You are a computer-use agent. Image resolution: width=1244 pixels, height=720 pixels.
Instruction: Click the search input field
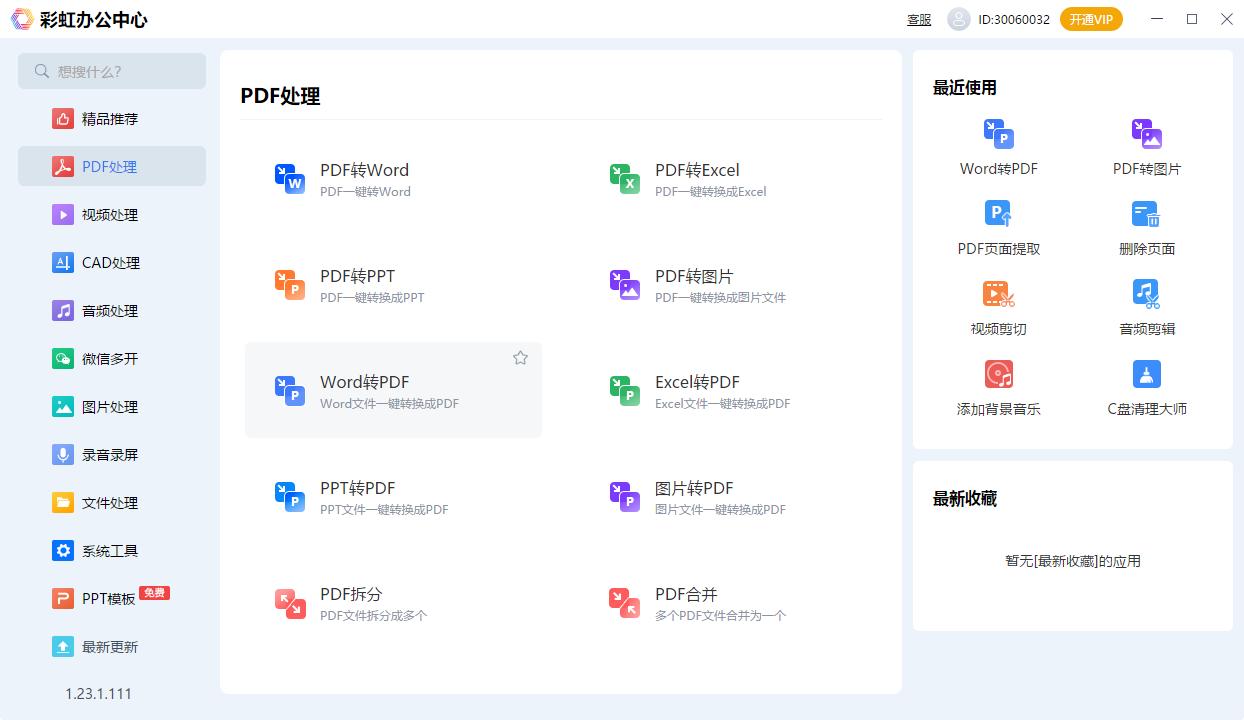[x=111, y=71]
